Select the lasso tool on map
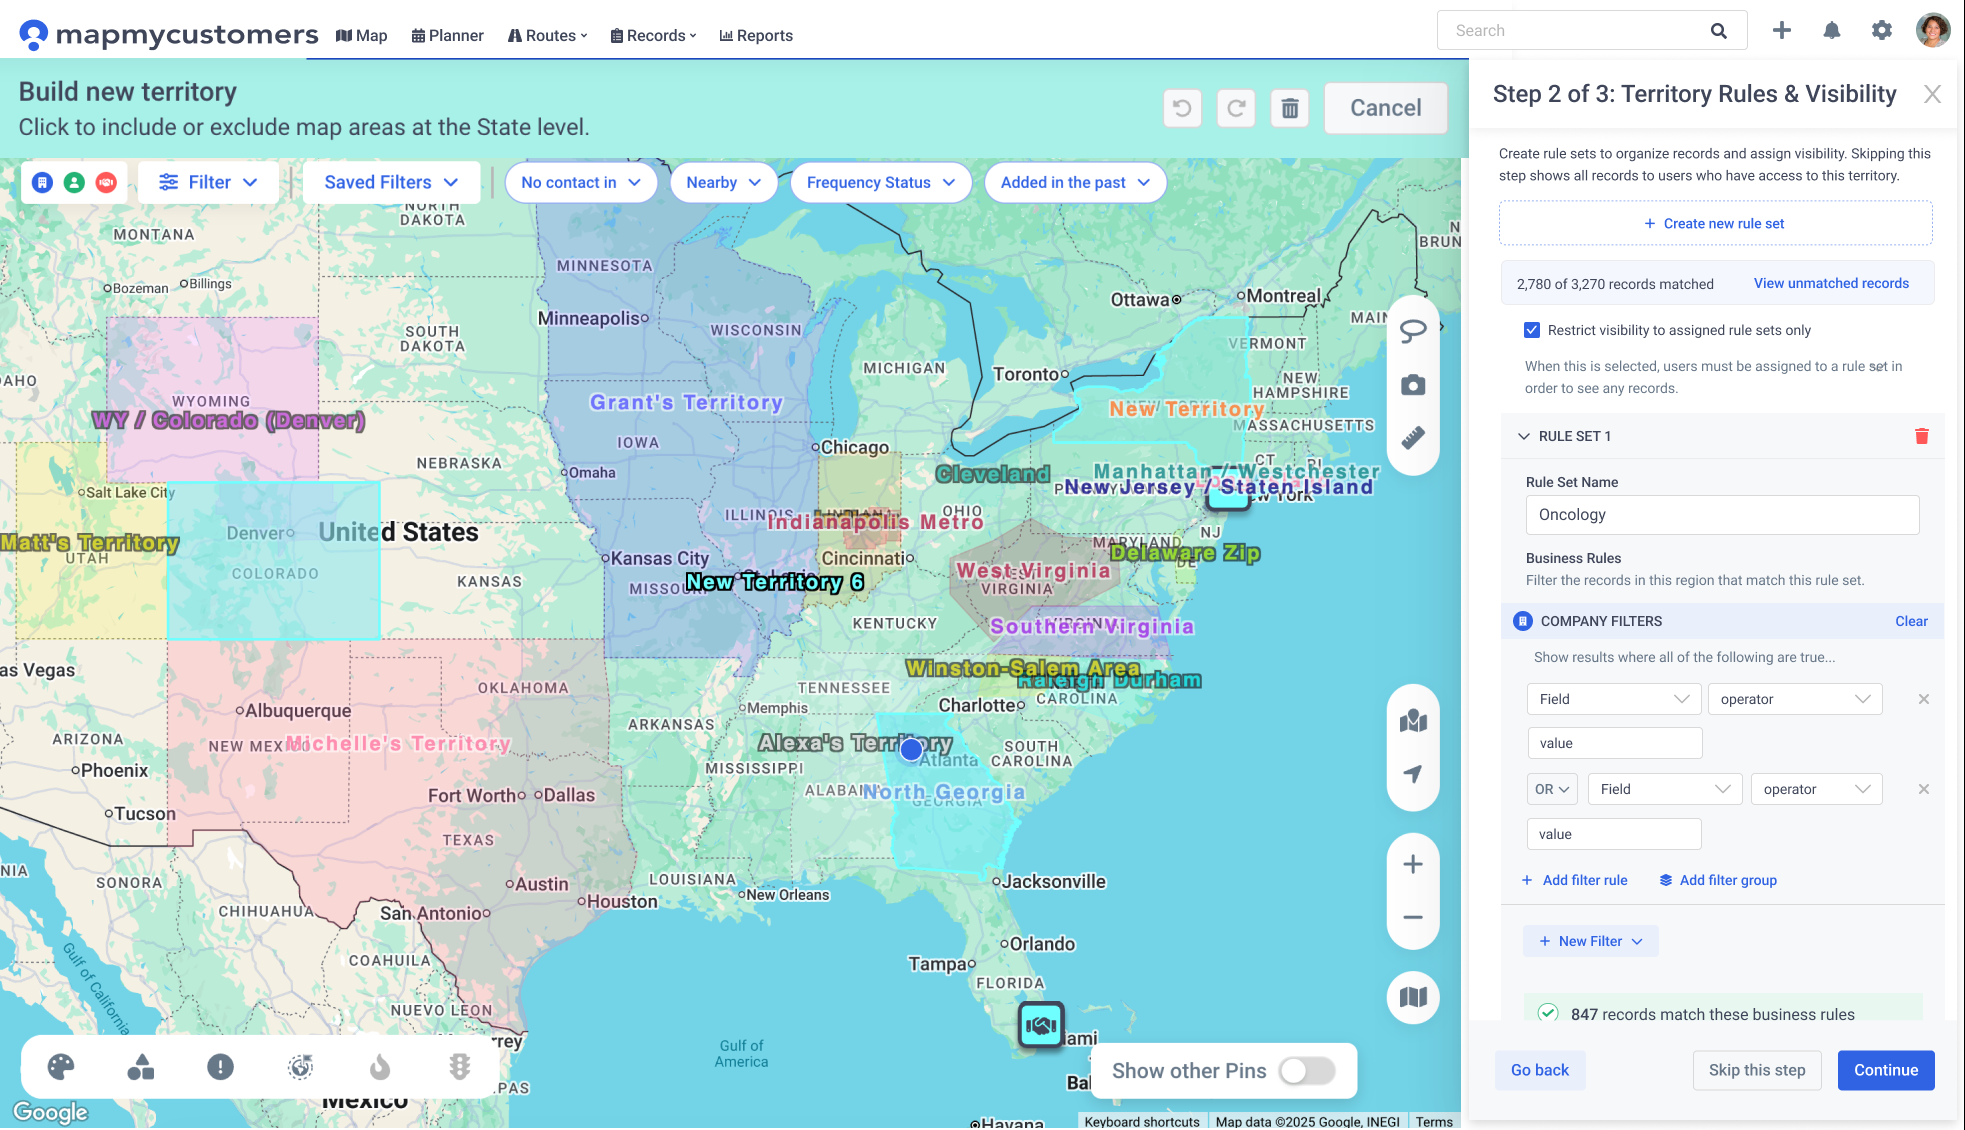1965x1130 pixels. tap(1413, 331)
